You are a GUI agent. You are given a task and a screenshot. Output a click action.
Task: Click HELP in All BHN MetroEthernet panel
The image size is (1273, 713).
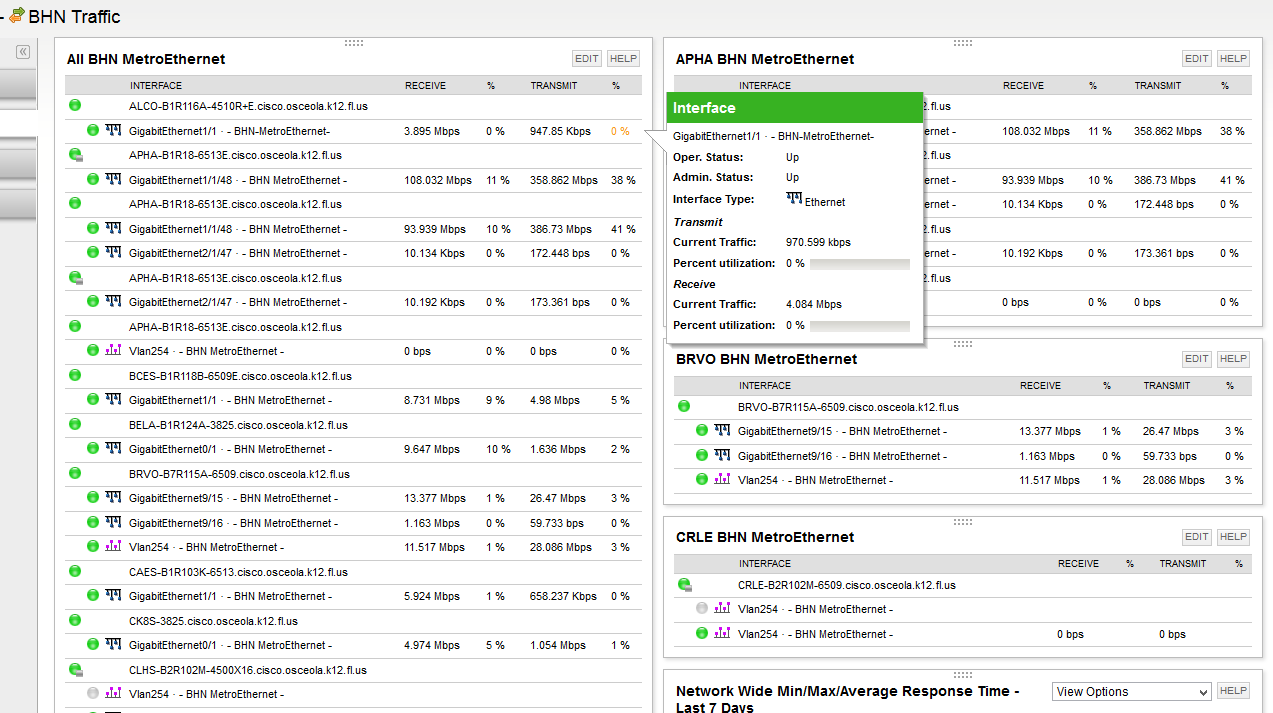click(x=623, y=59)
